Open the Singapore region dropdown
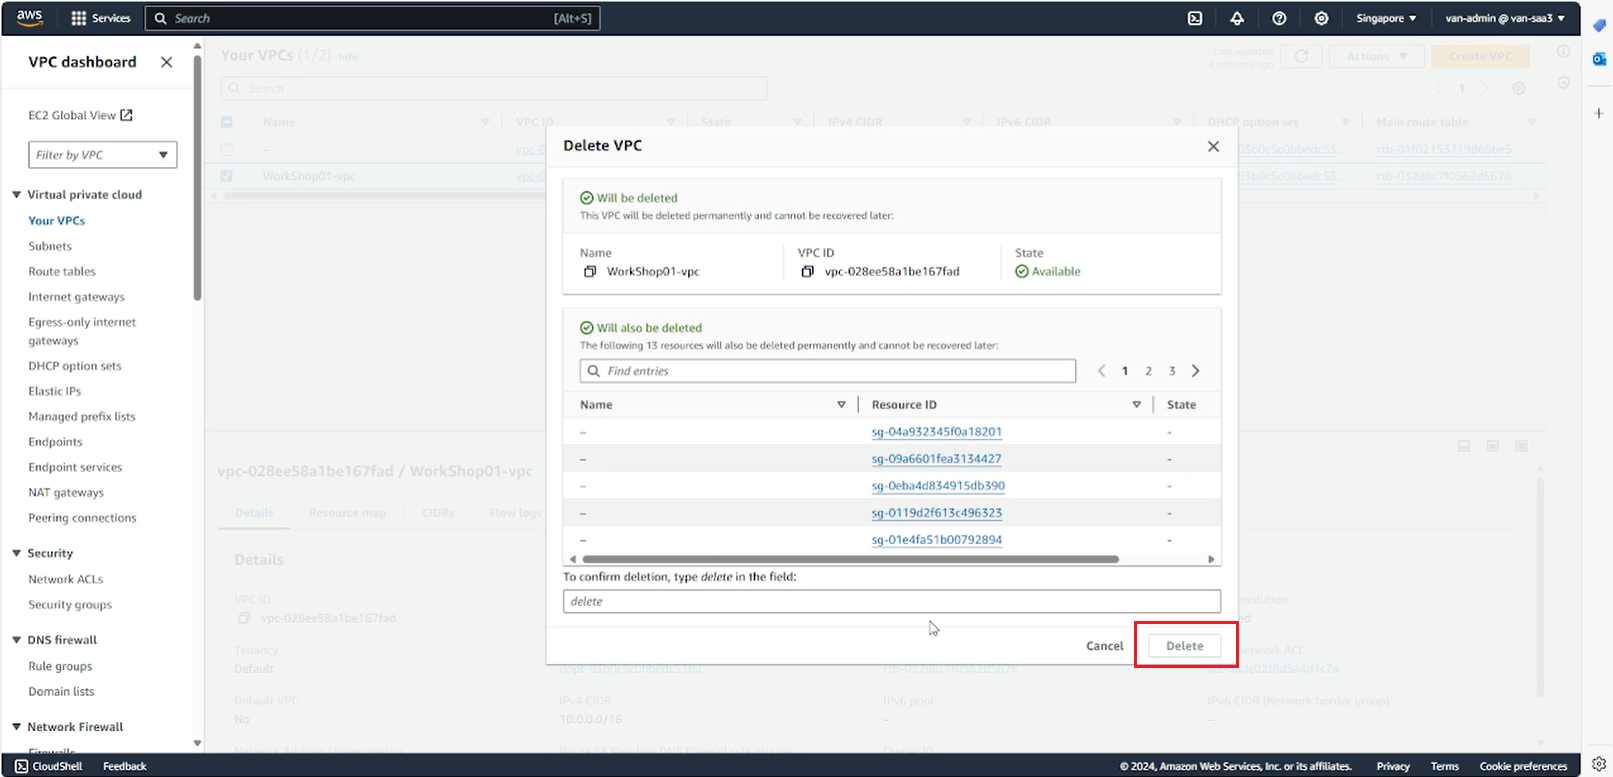Screen dimensions: 1613x777 (x=1386, y=18)
